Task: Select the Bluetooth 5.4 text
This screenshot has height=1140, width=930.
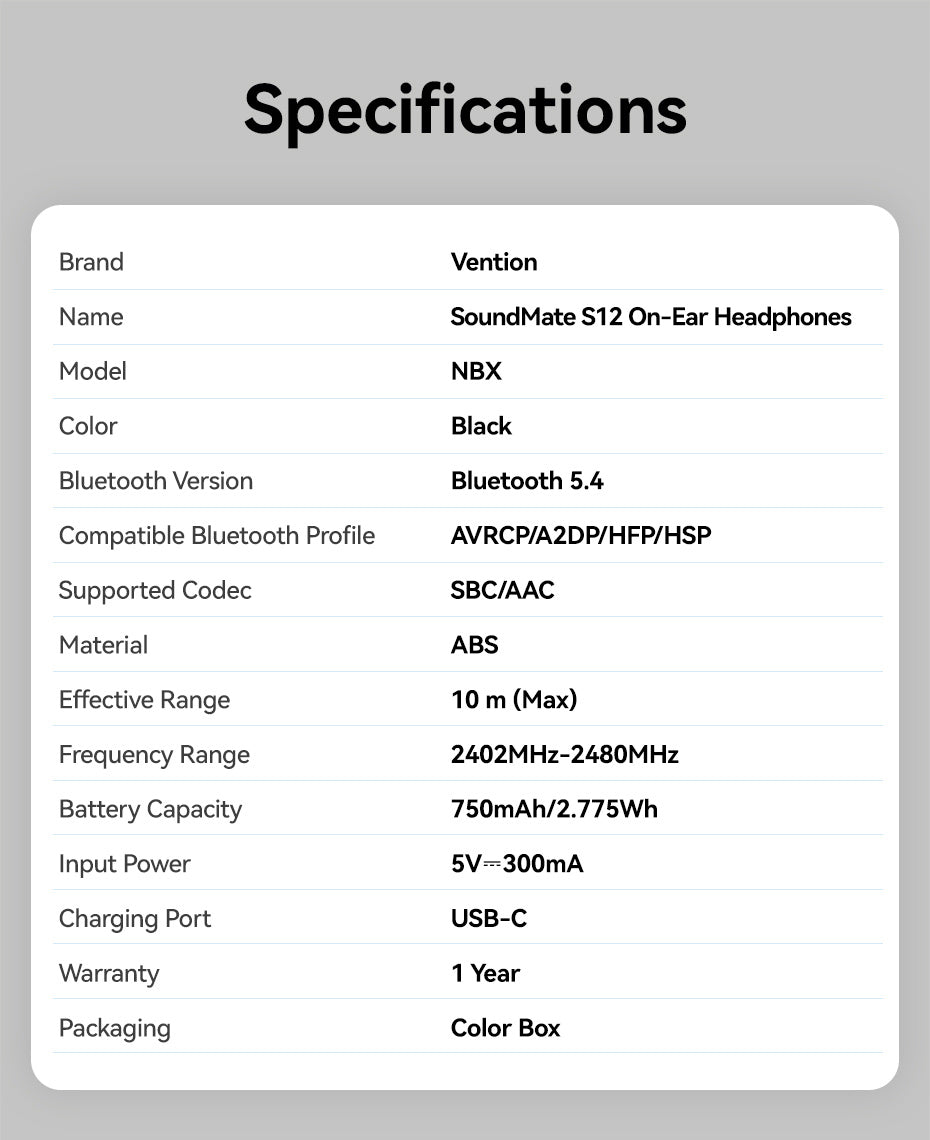Action: (527, 481)
